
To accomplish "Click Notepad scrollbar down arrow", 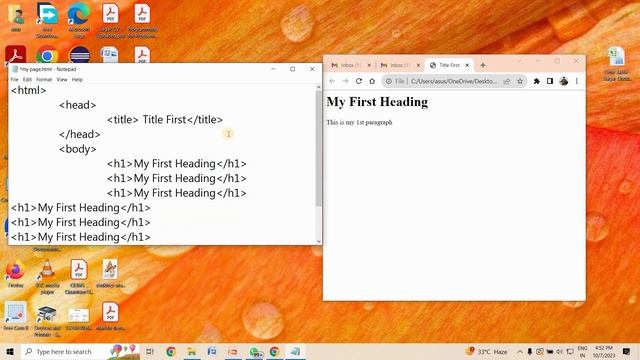I will (x=319, y=241).
